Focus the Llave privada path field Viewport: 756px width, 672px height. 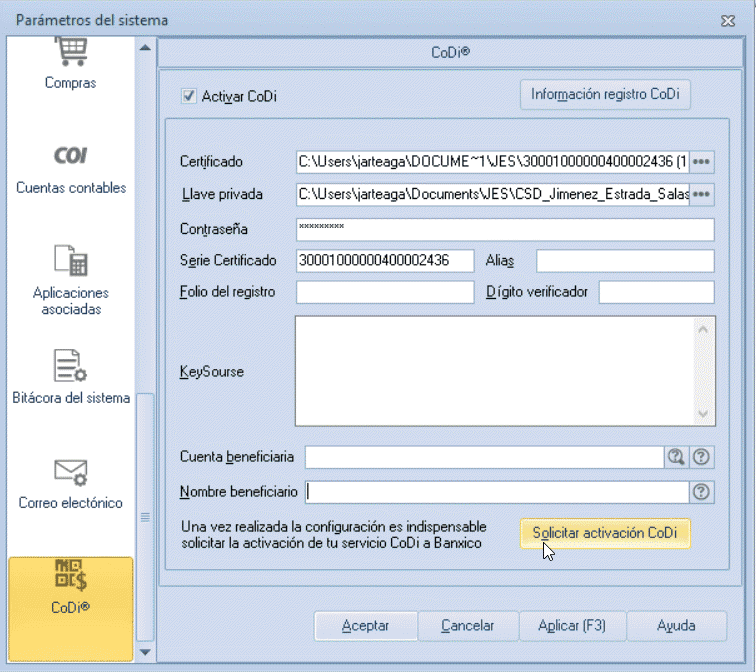point(493,194)
